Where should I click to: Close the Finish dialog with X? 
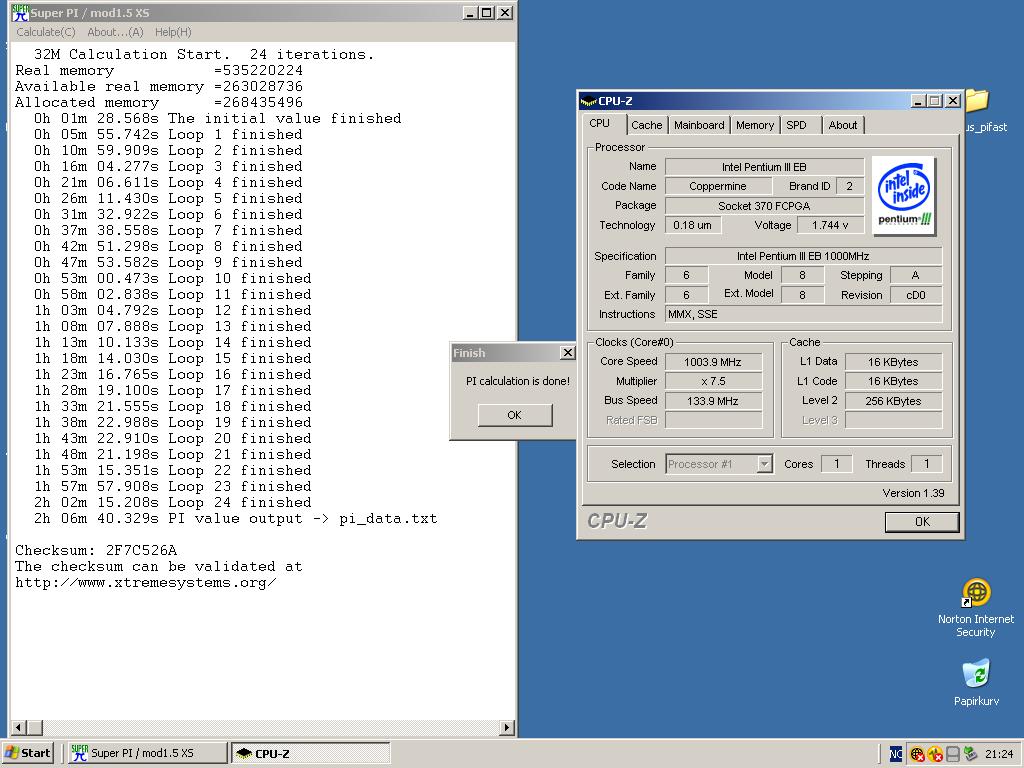568,353
